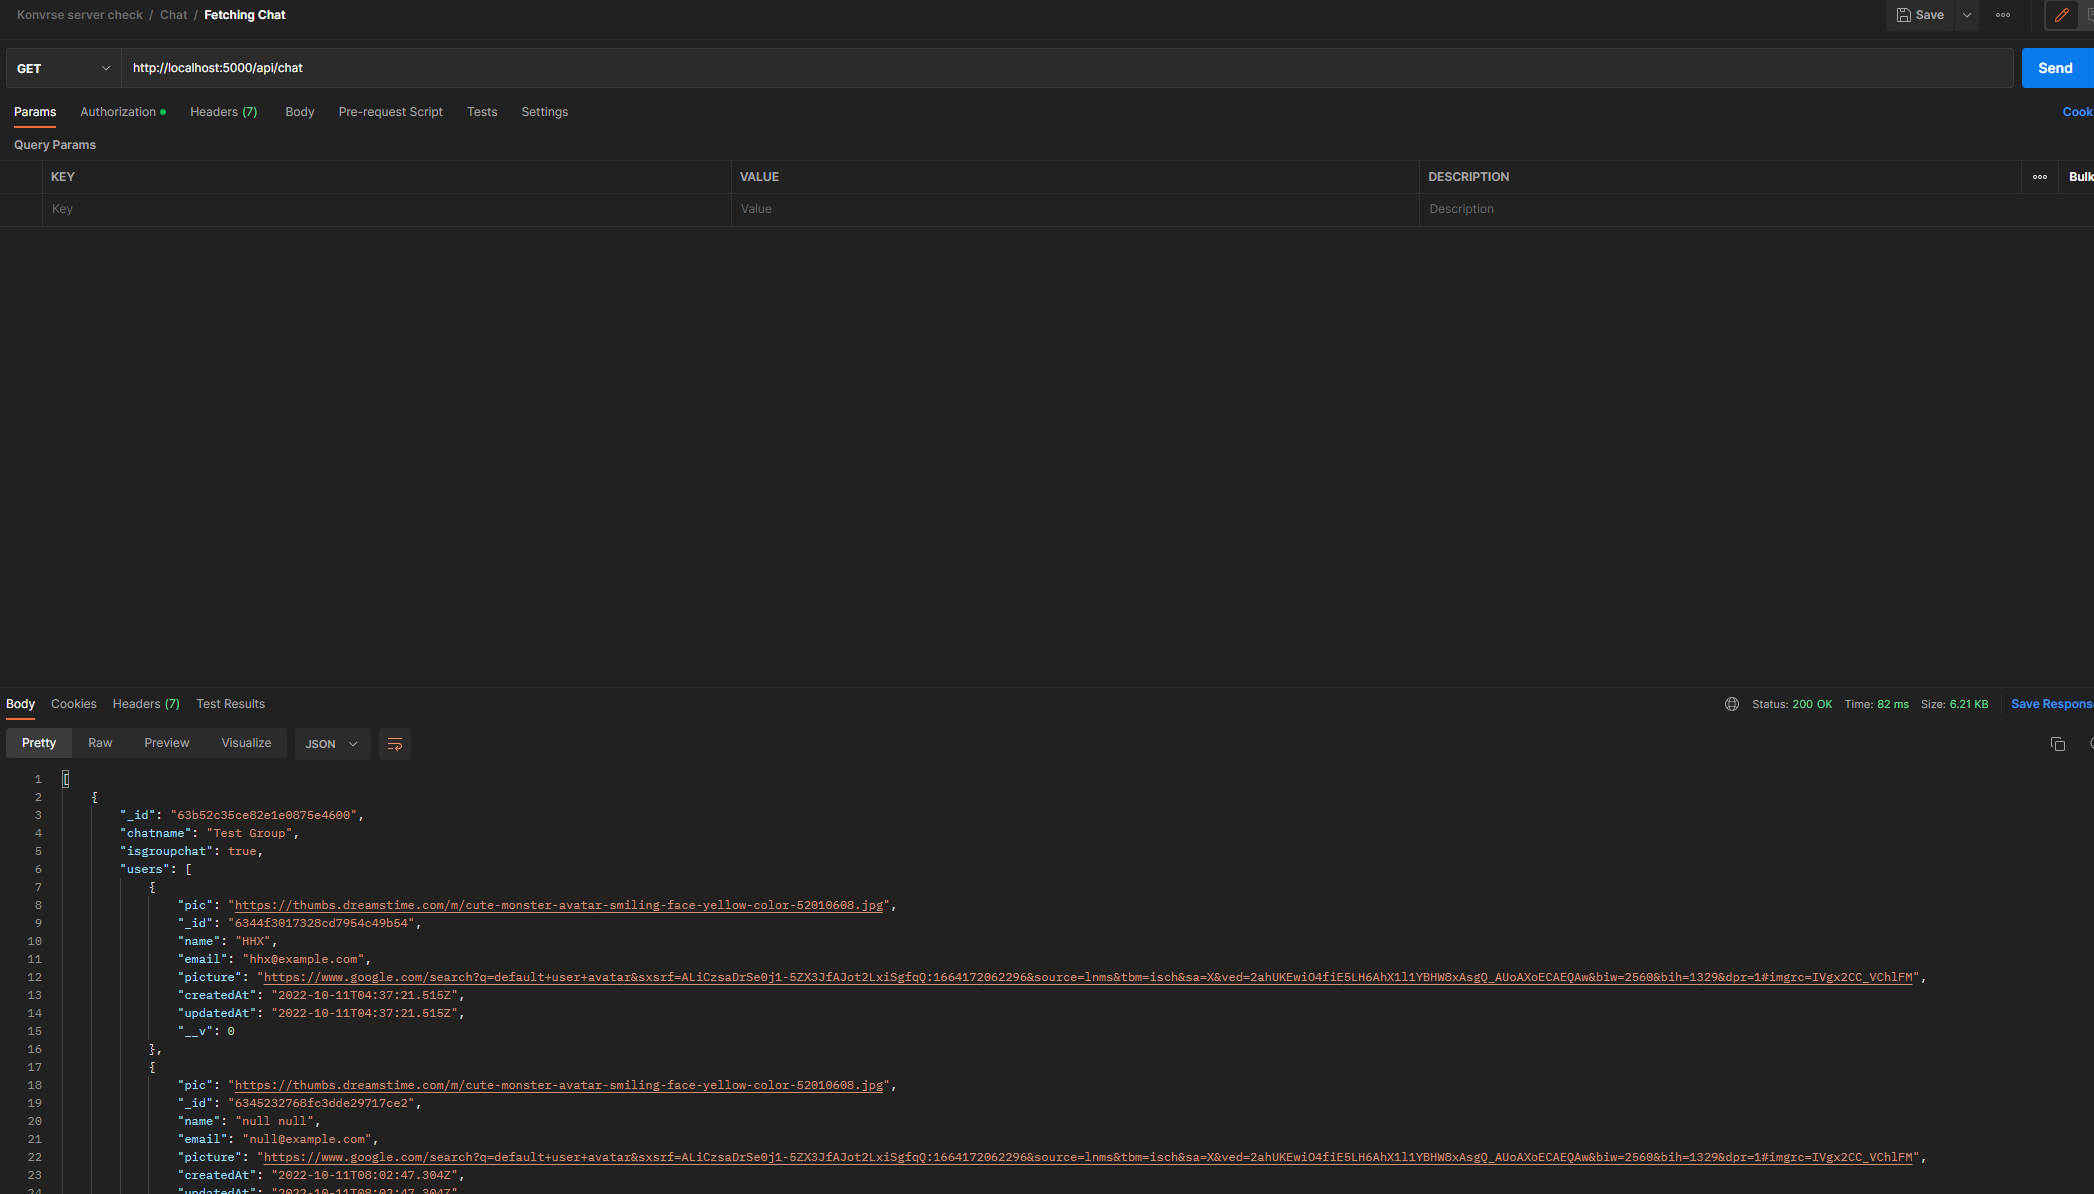
Task: Switch the response view to Preview
Action: pos(166,742)
